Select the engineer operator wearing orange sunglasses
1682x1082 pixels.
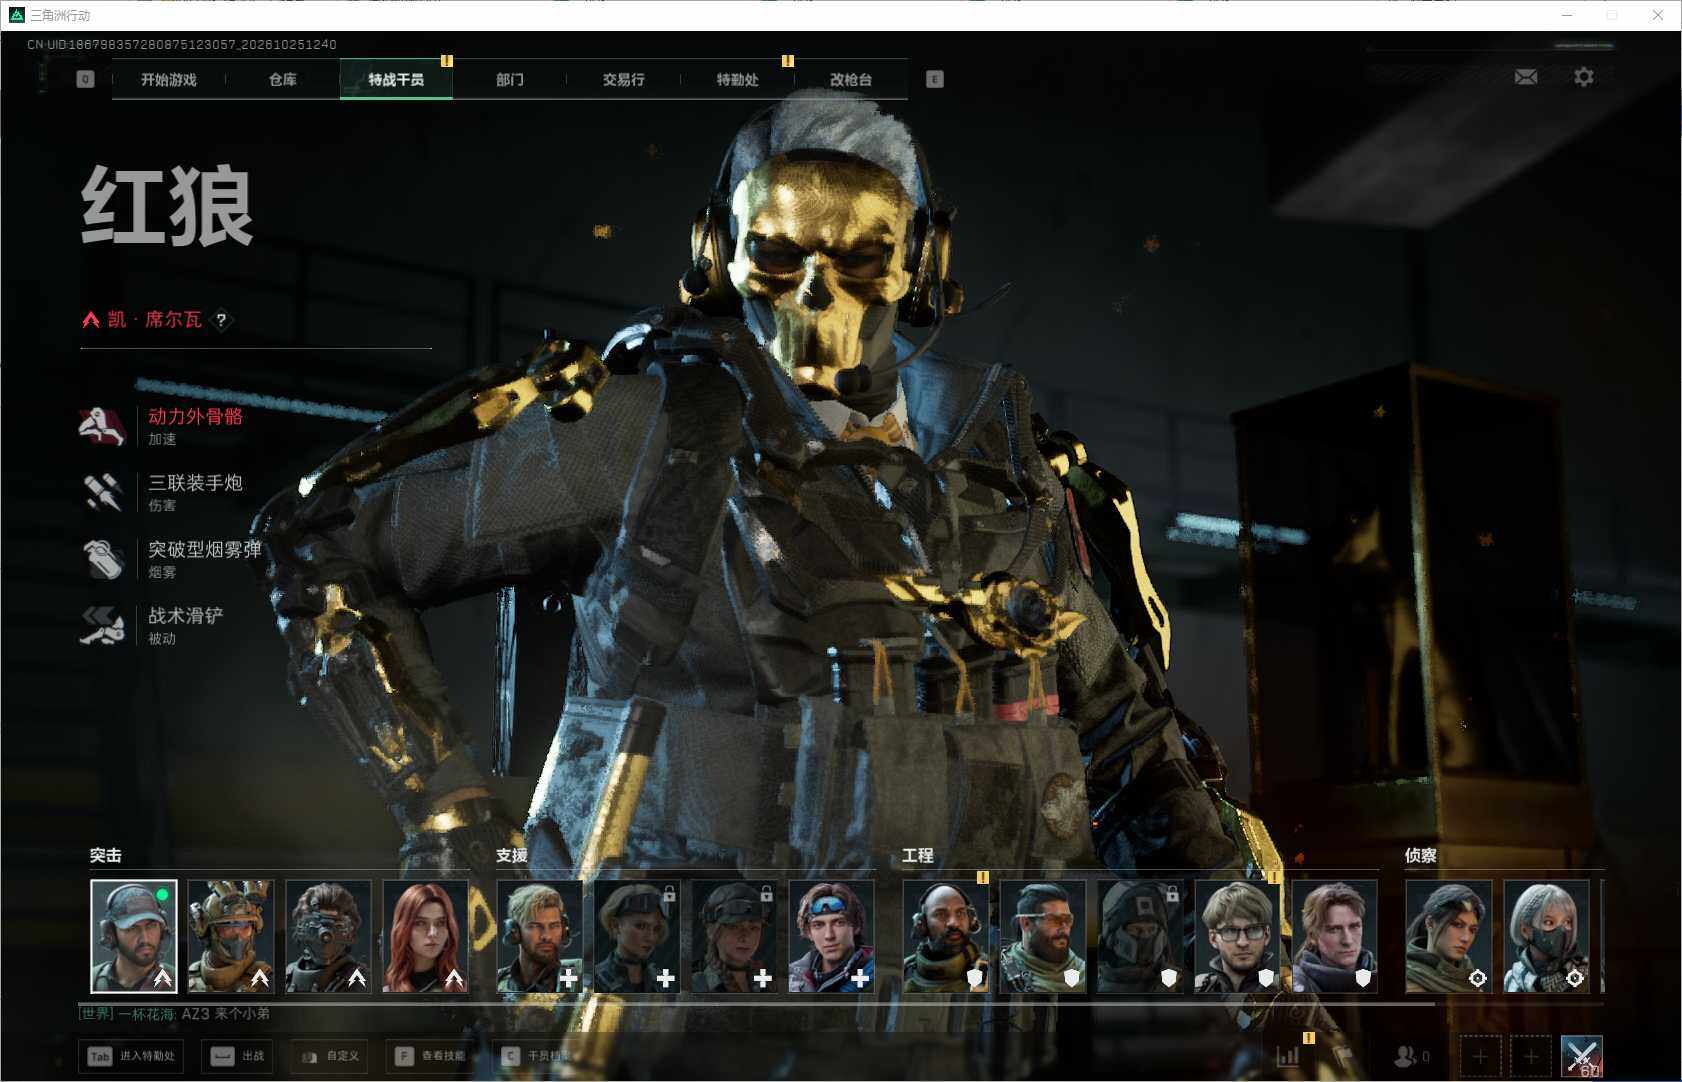point(1043,936)
